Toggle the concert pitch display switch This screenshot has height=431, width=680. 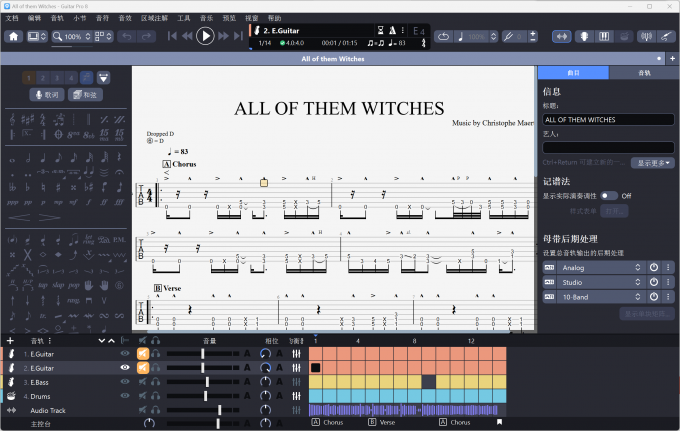point(609,196)
